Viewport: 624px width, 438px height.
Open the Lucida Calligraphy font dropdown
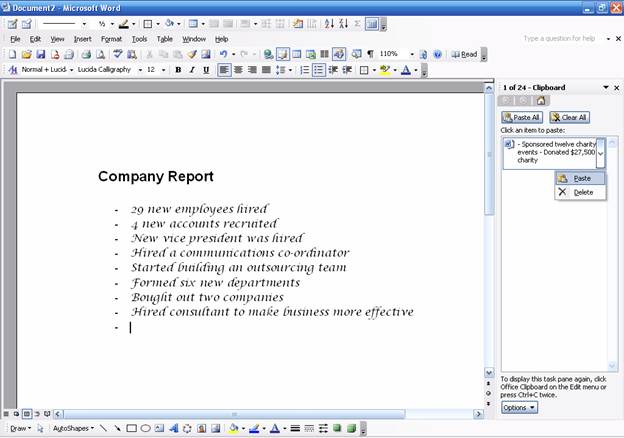(139, 70)
